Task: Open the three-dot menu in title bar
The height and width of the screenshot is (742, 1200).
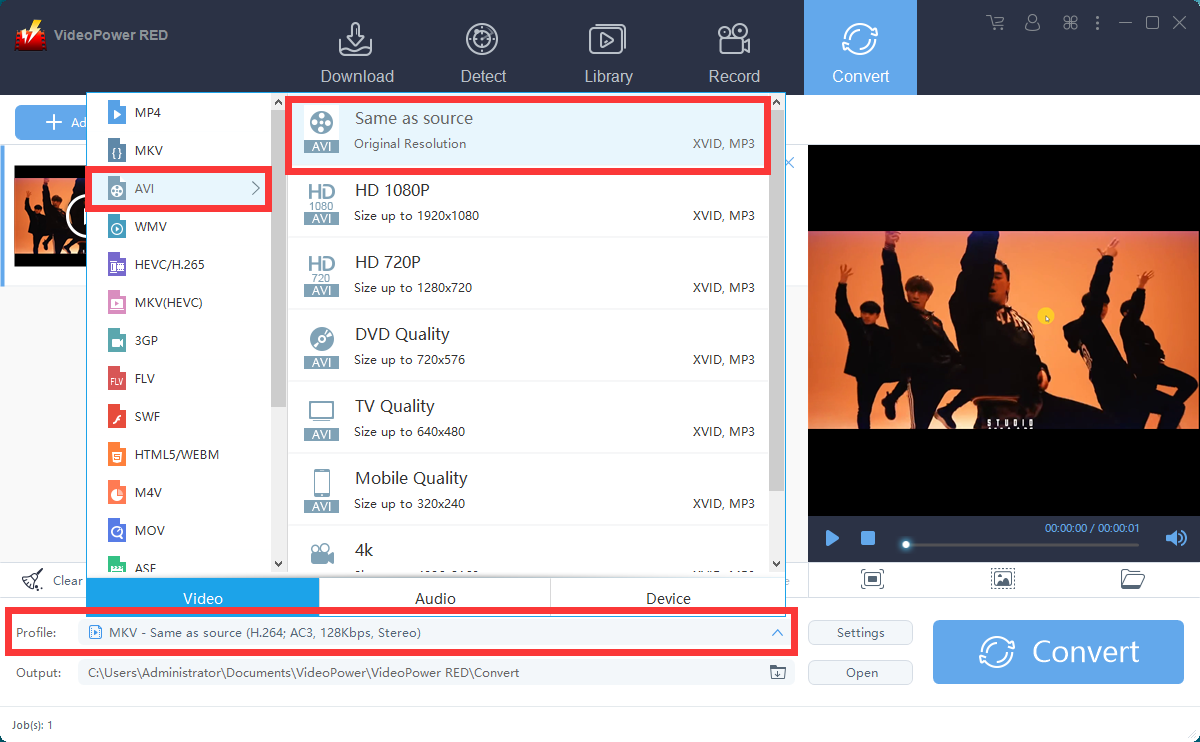Action: tap(1098, 22)
